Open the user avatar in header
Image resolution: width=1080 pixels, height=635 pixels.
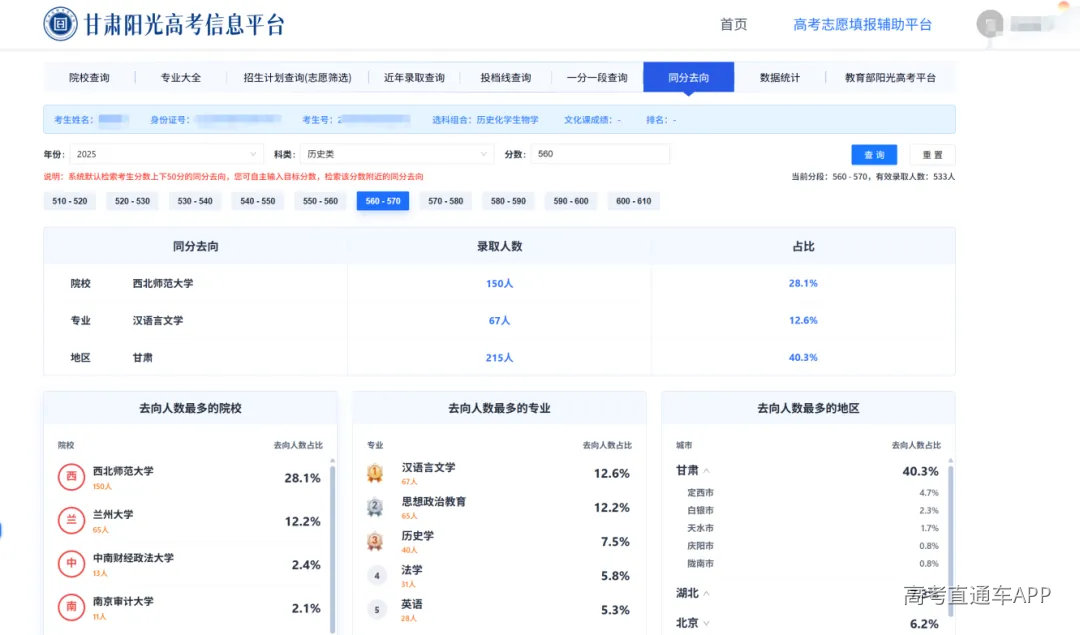990,24
